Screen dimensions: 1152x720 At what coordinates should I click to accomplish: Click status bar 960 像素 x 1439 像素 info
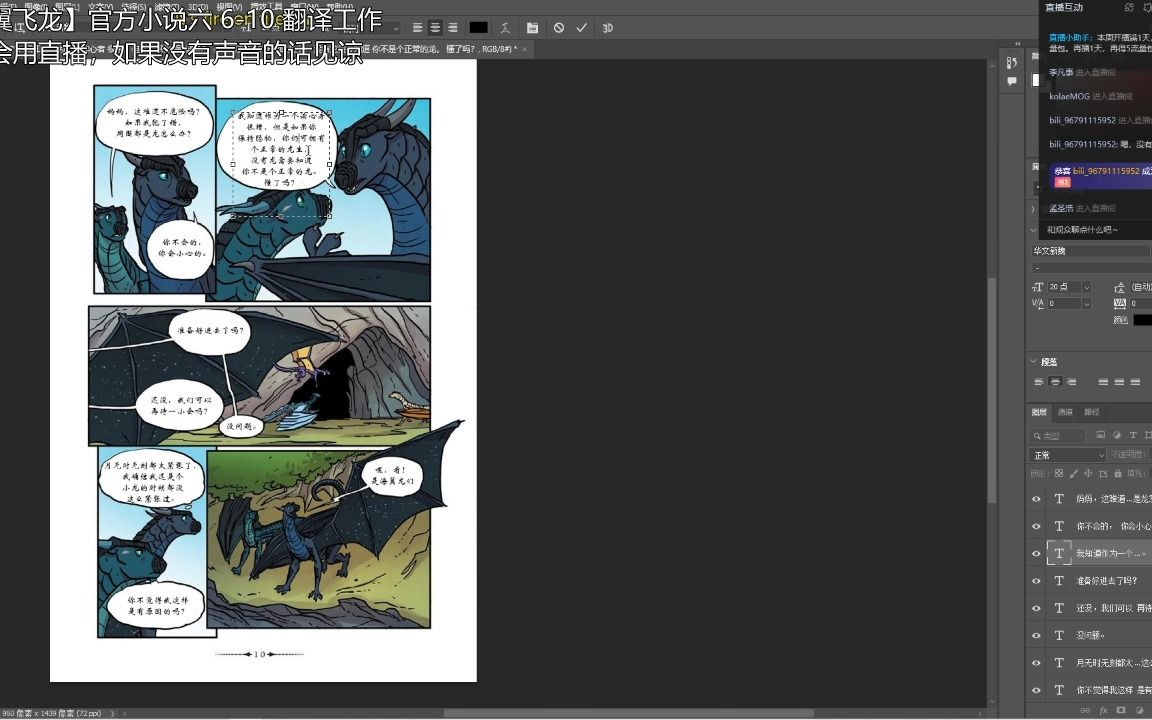click(x=51, y=713)
